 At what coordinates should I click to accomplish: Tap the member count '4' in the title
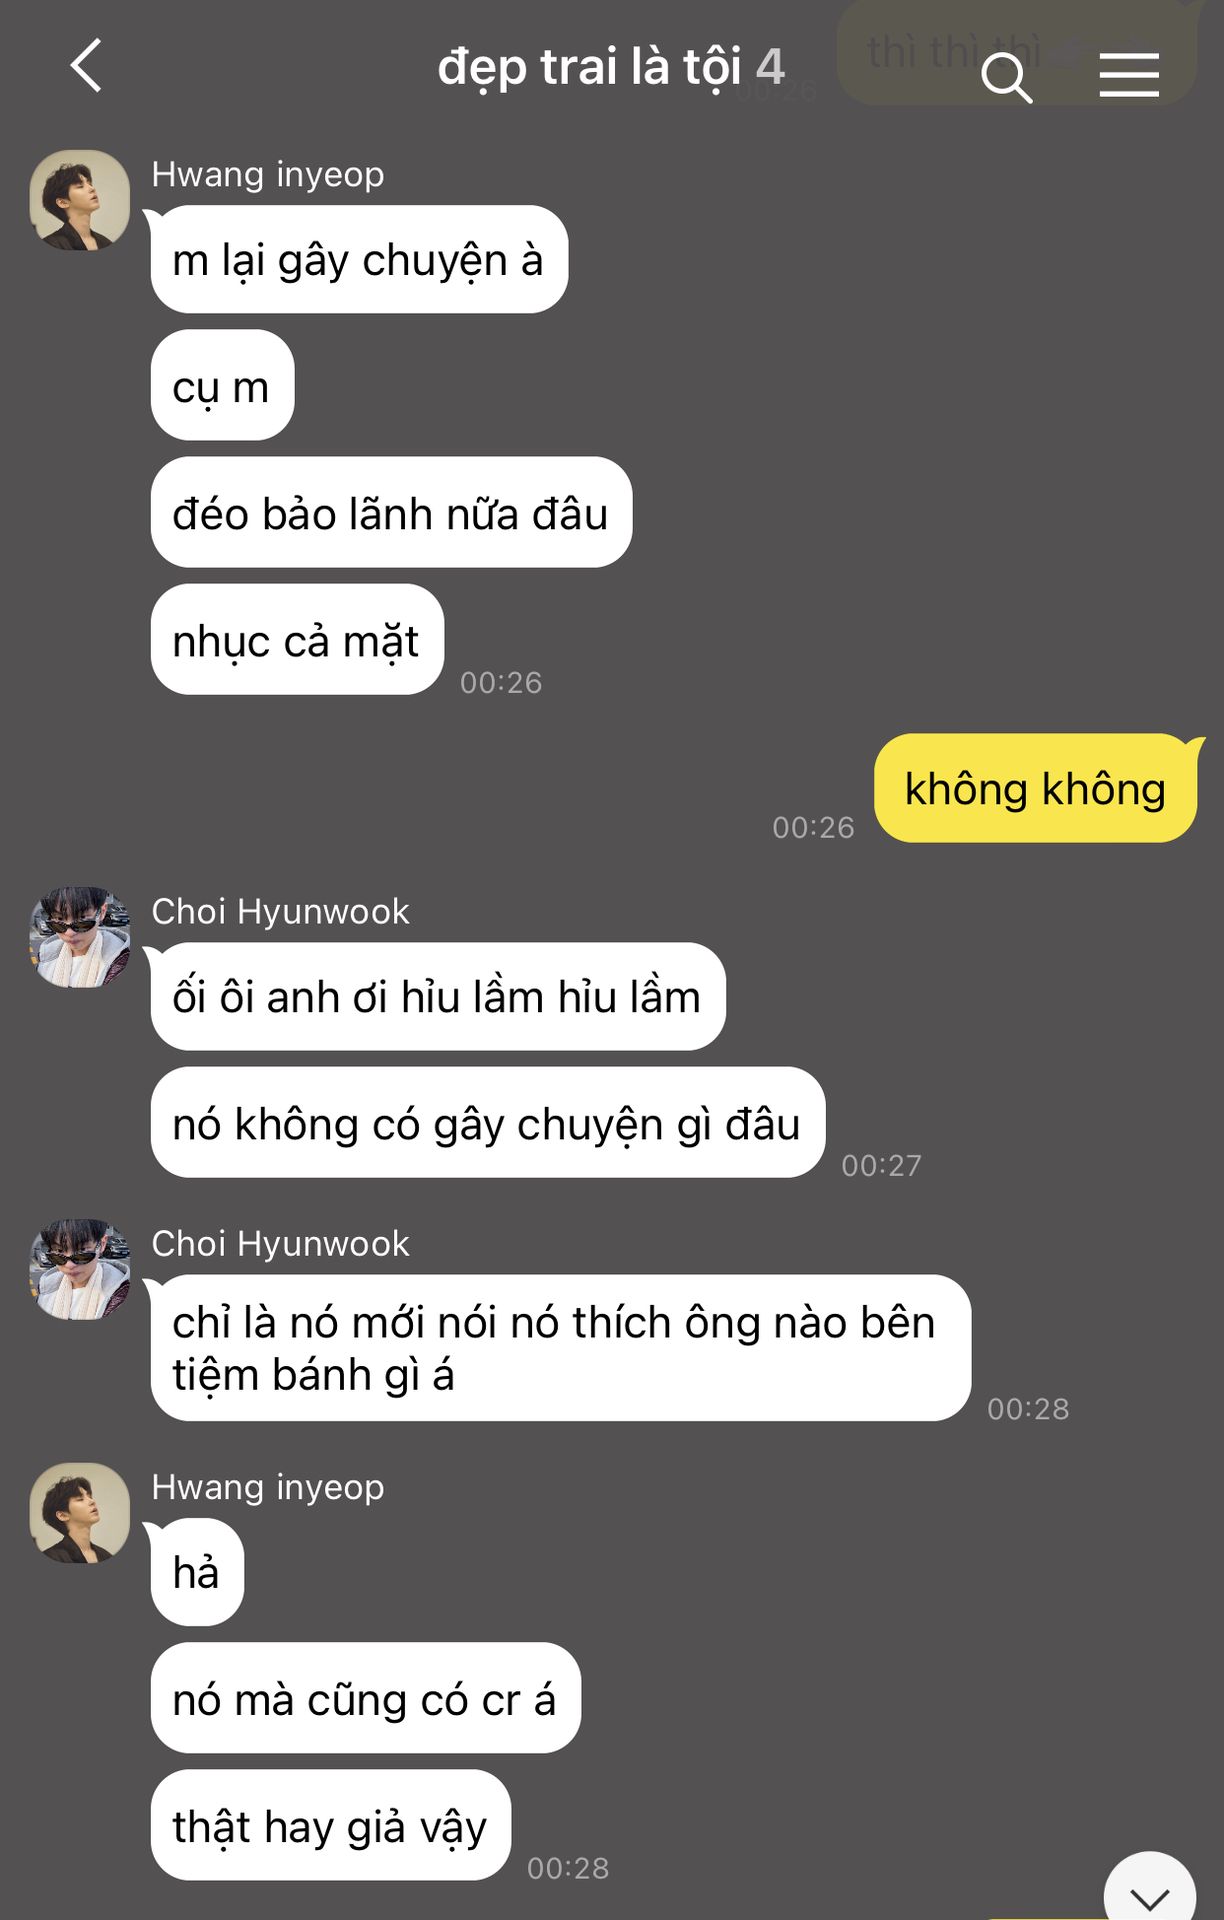[x=770, y=68]
